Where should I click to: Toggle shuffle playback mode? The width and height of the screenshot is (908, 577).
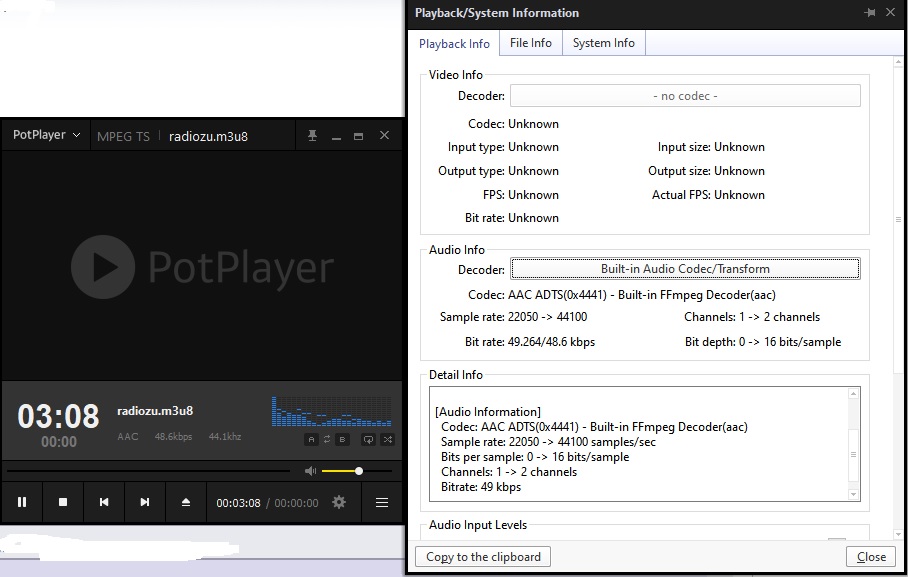coord(387,439)
